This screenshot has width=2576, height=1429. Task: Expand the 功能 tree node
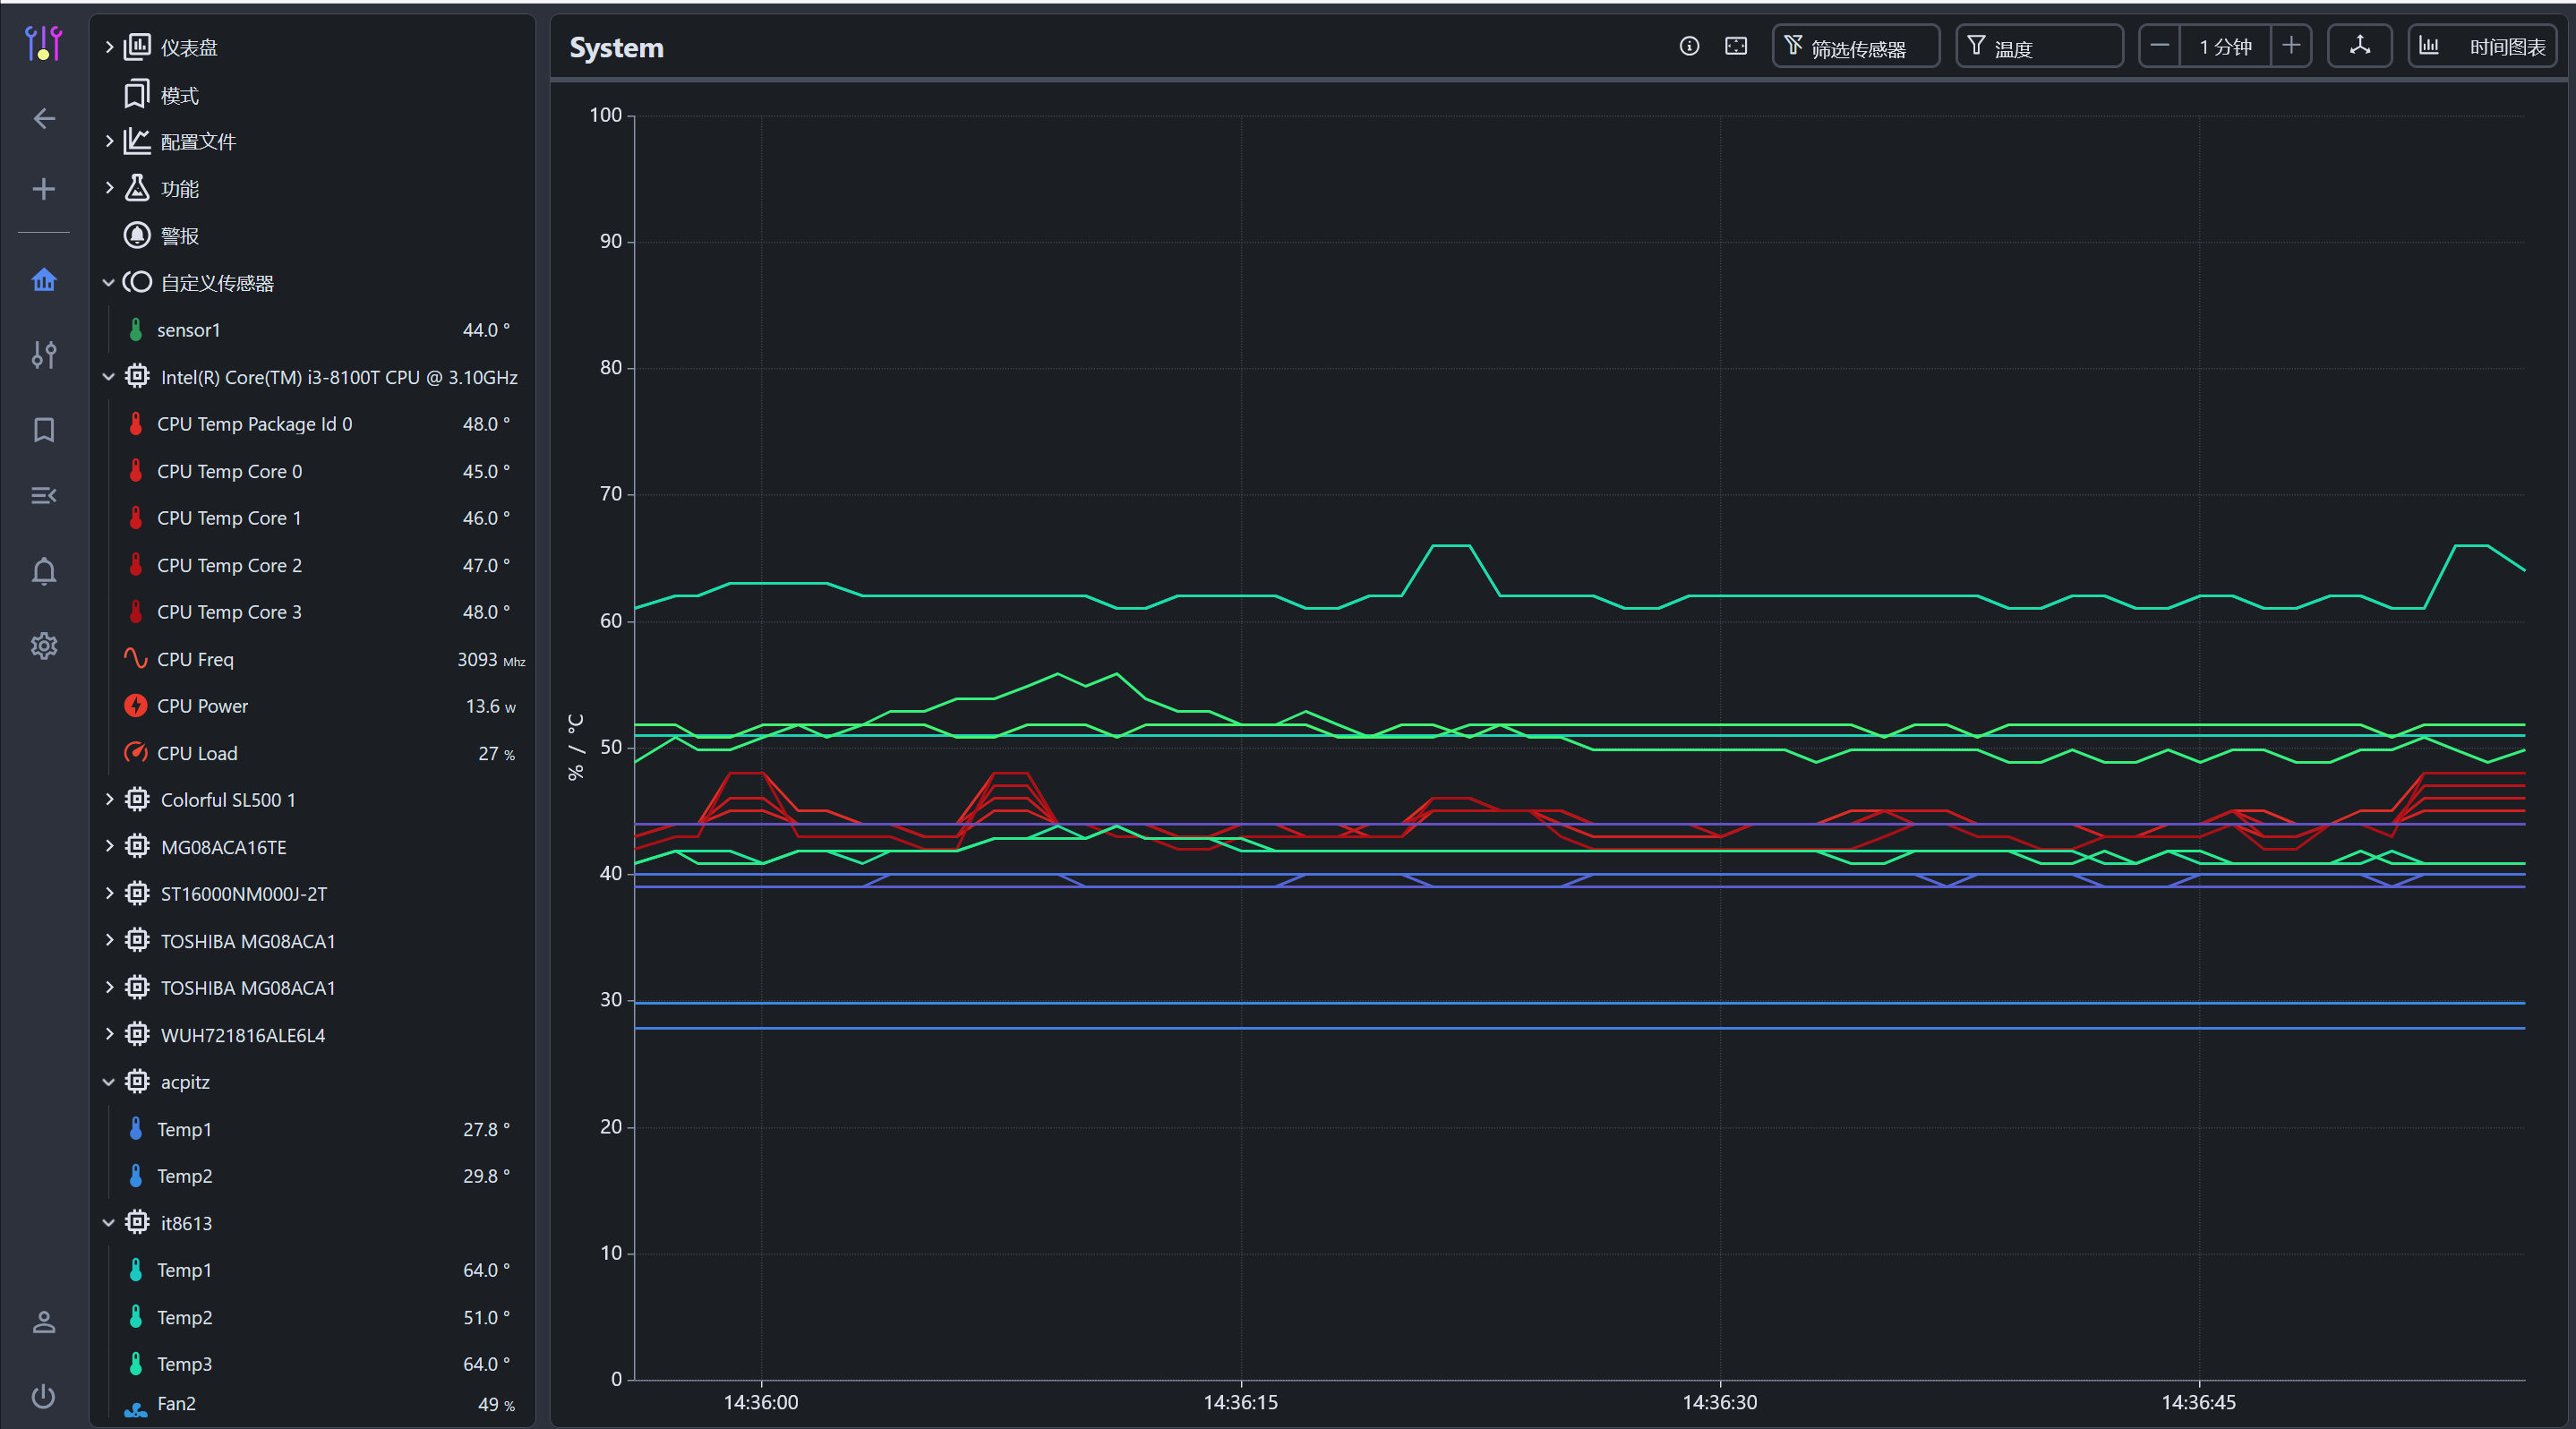point(109,188)
